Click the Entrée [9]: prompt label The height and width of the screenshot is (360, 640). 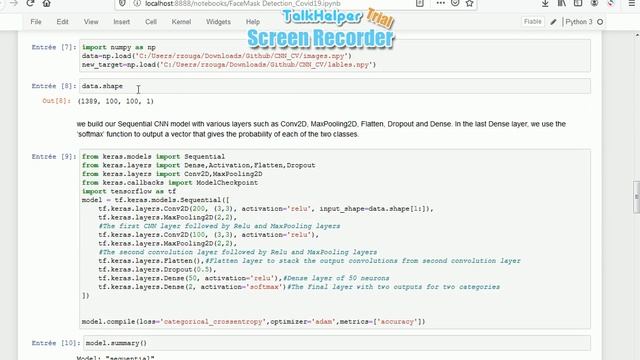[54, 157]
